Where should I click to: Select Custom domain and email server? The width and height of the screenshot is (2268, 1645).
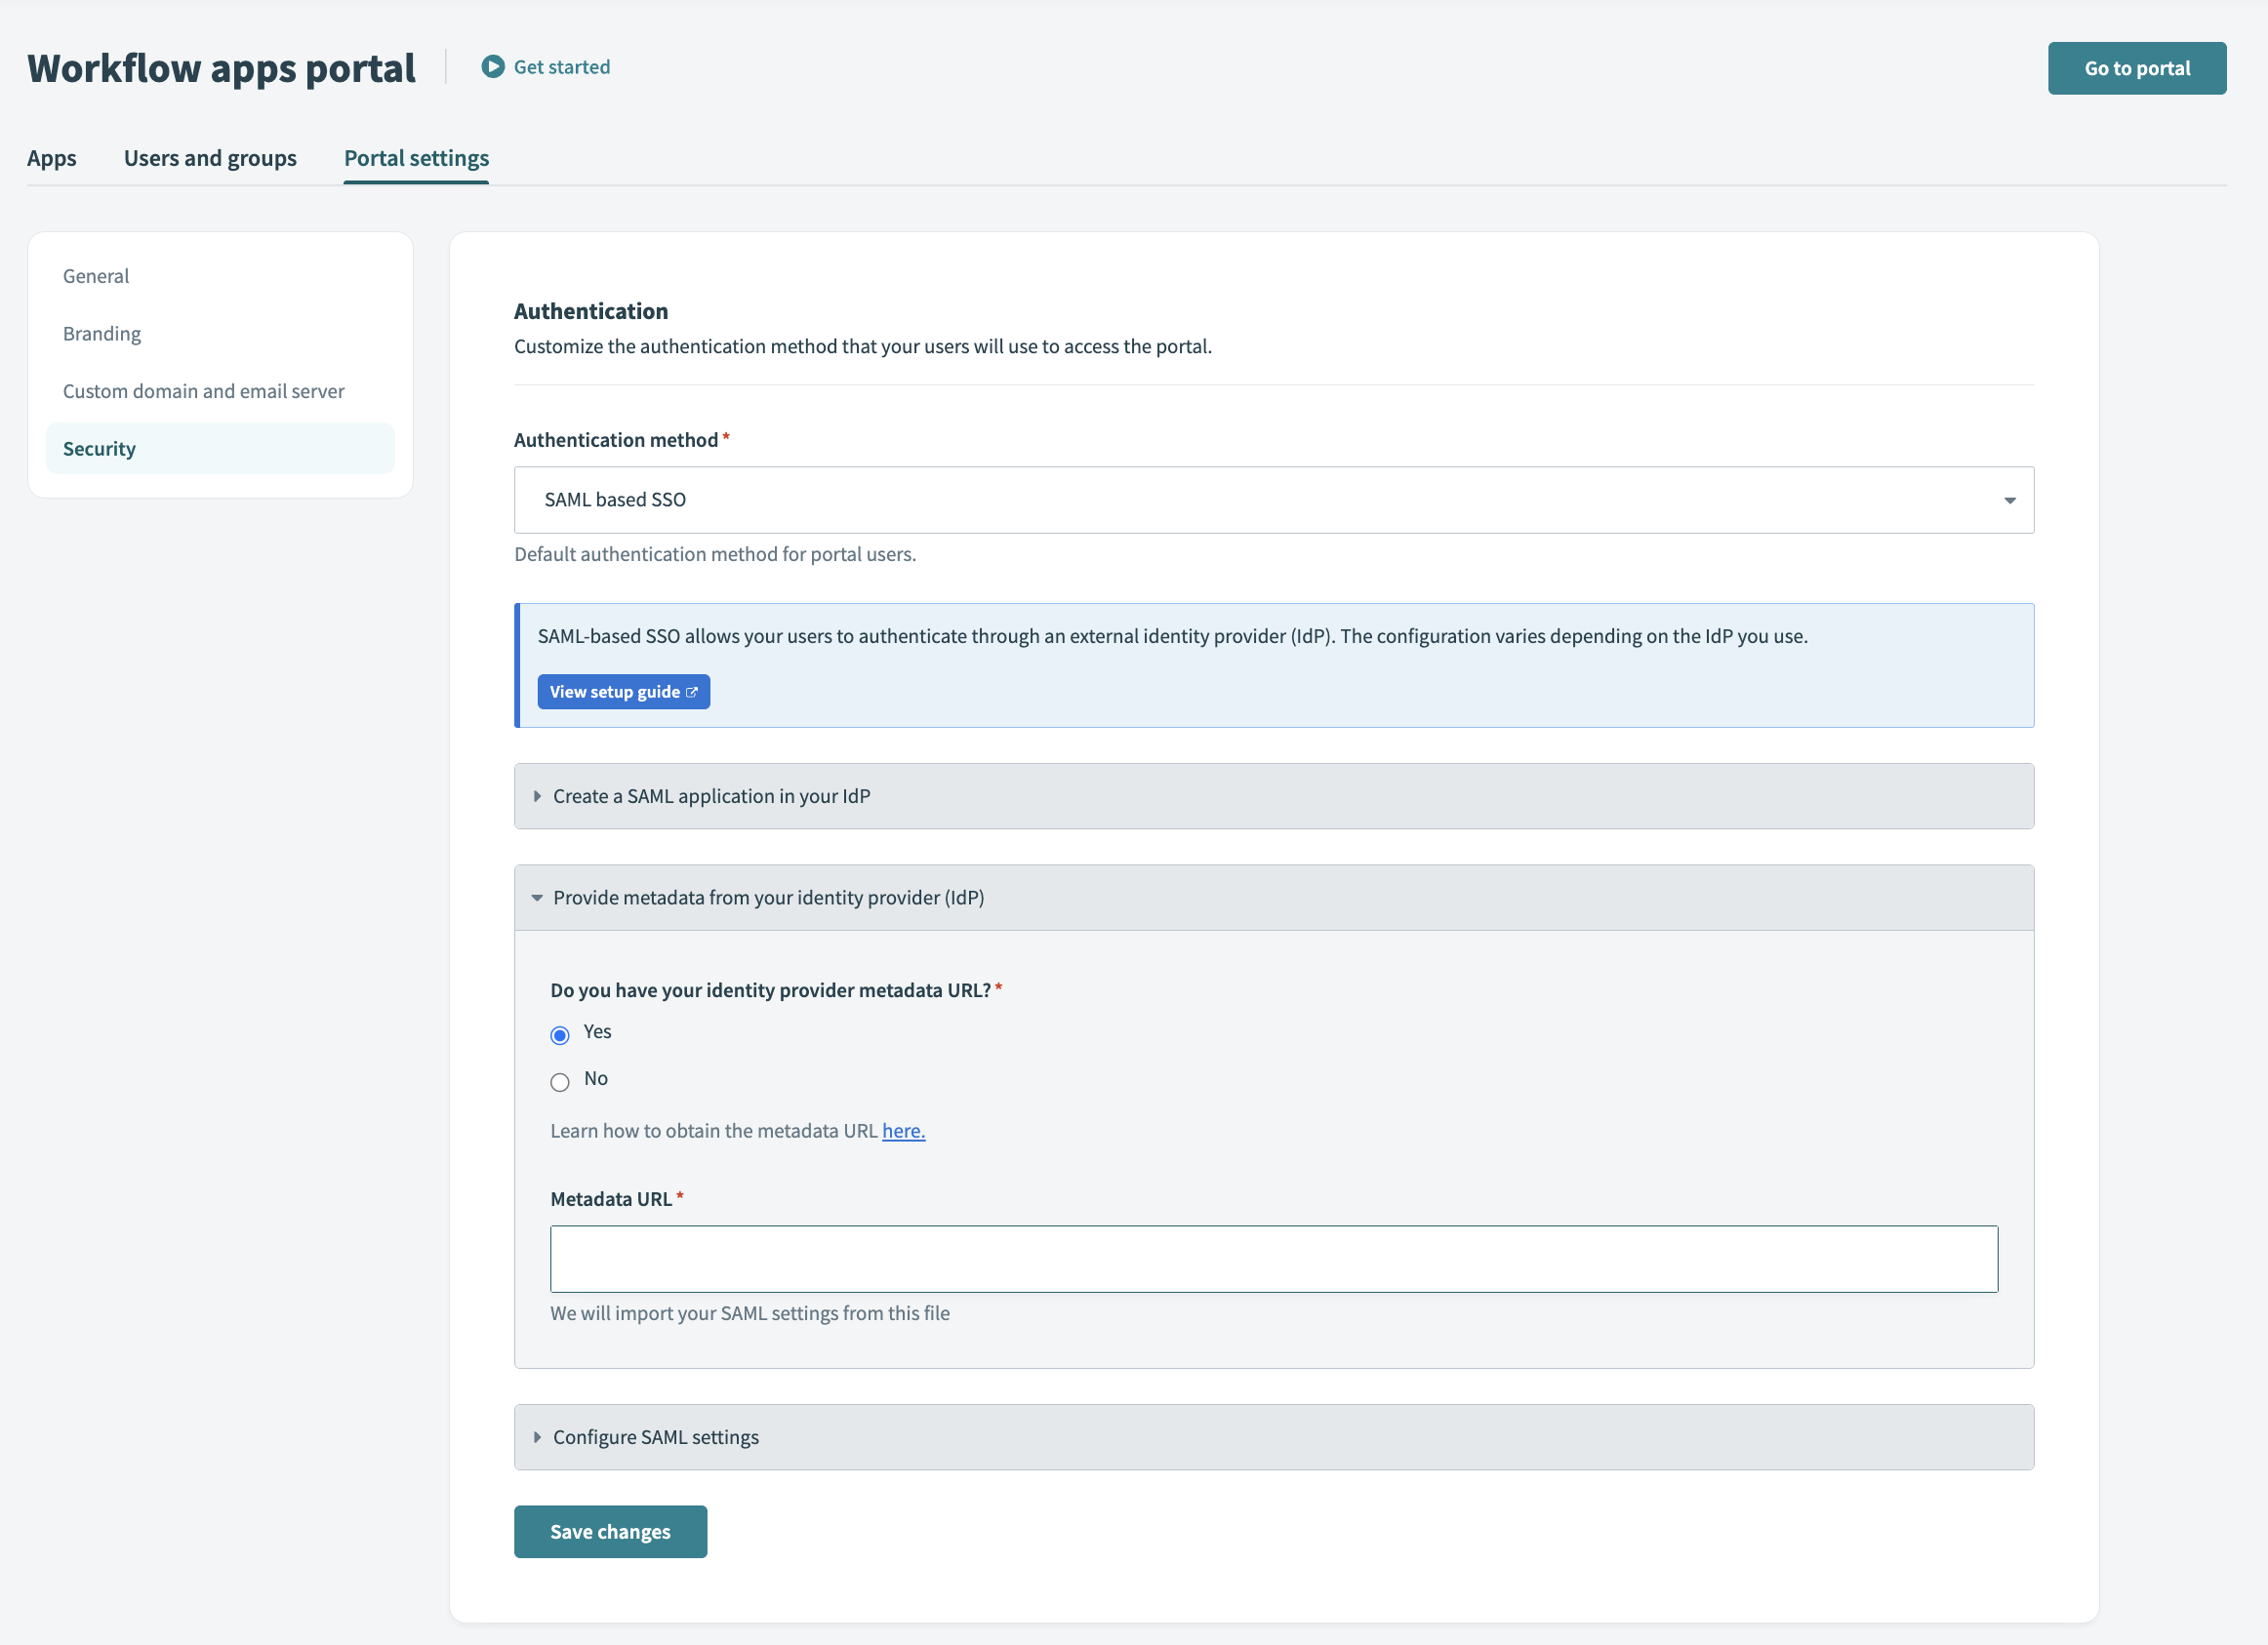tap(203, 391)
